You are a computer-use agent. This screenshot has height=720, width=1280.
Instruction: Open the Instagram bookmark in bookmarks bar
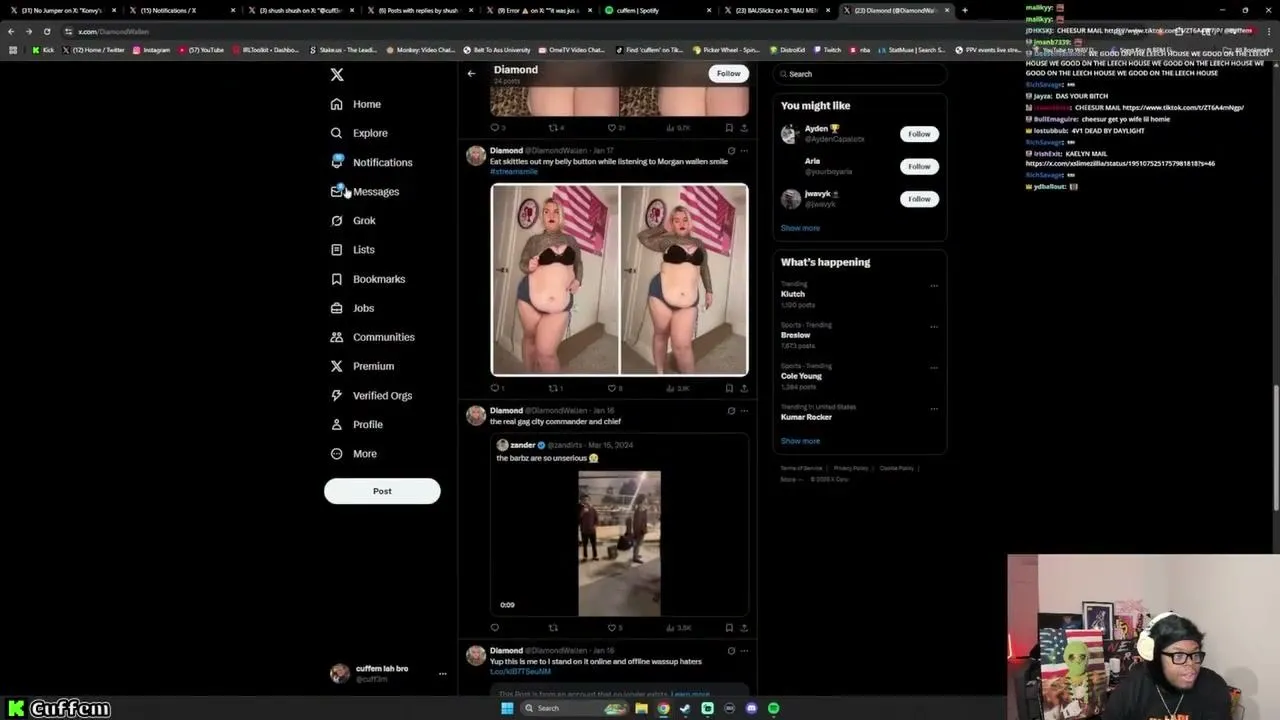point(151,50)
